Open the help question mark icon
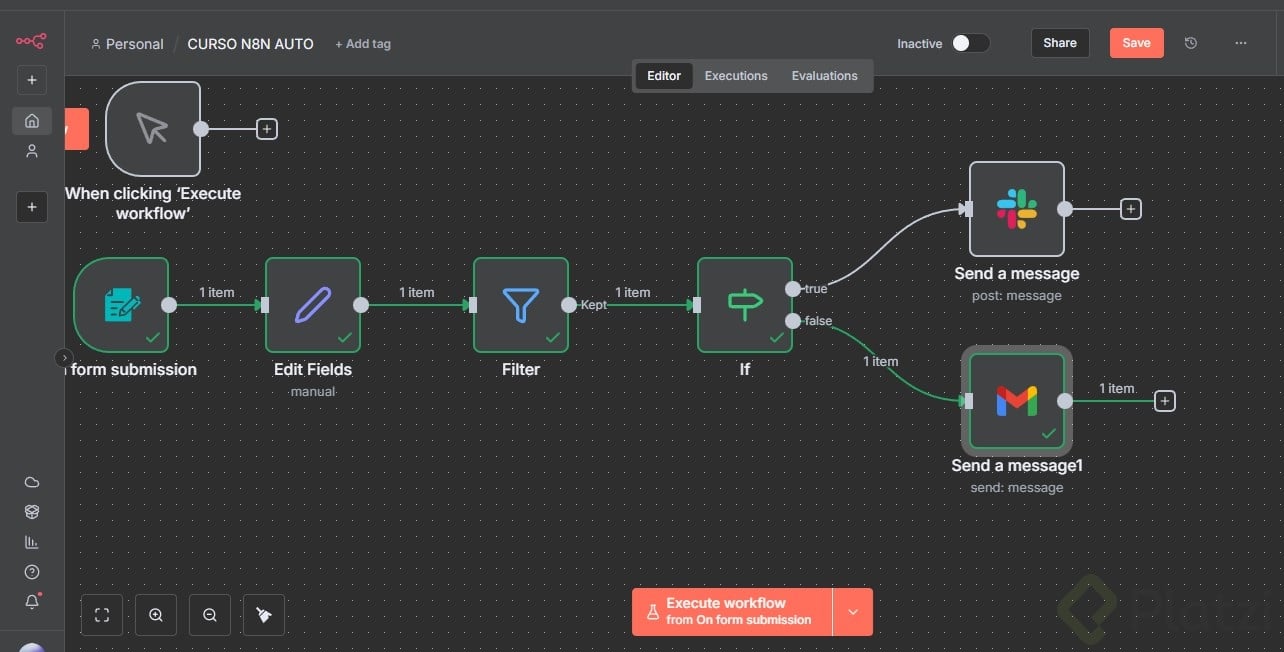The image size is (1284, 652). click(x=32, y=572)
